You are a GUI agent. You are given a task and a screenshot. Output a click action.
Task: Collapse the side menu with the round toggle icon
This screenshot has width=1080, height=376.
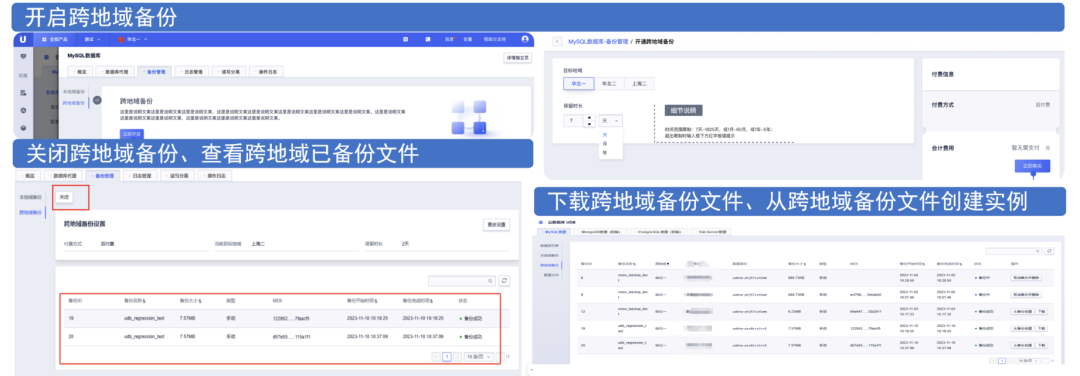point(97,101)
